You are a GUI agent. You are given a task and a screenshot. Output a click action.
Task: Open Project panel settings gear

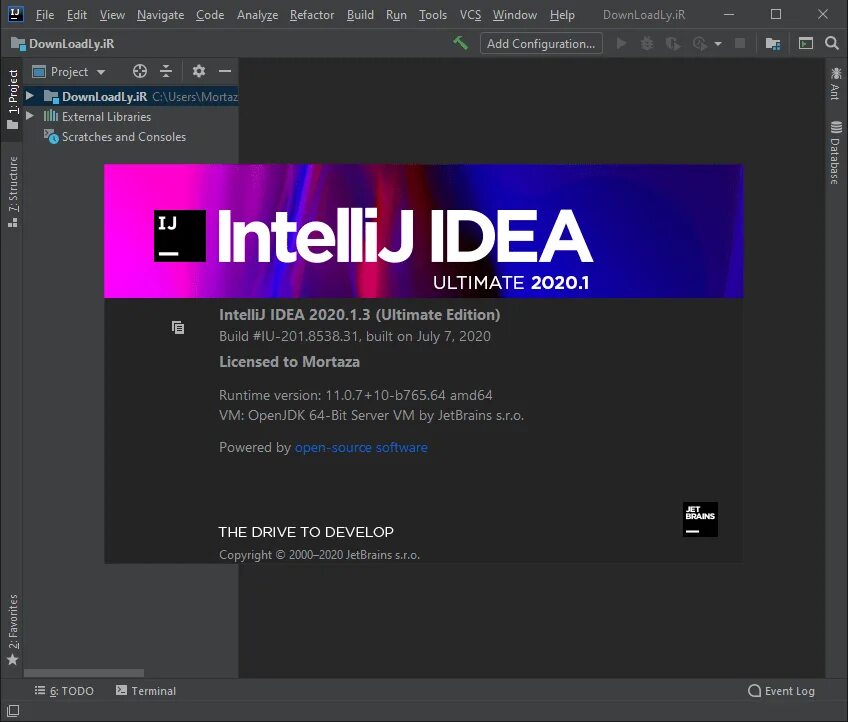pos(199,71)
